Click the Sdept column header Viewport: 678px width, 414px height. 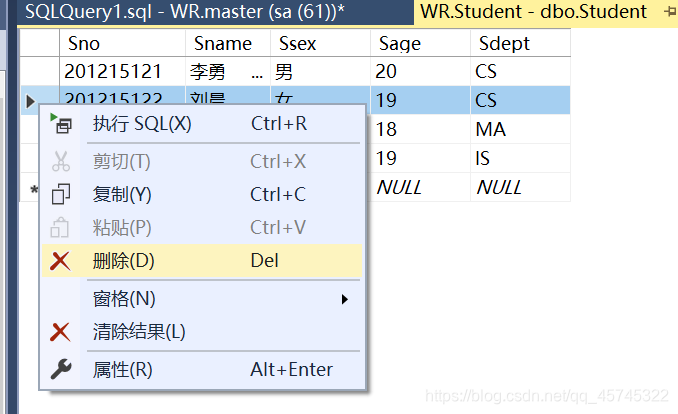[x=521, y=43]
